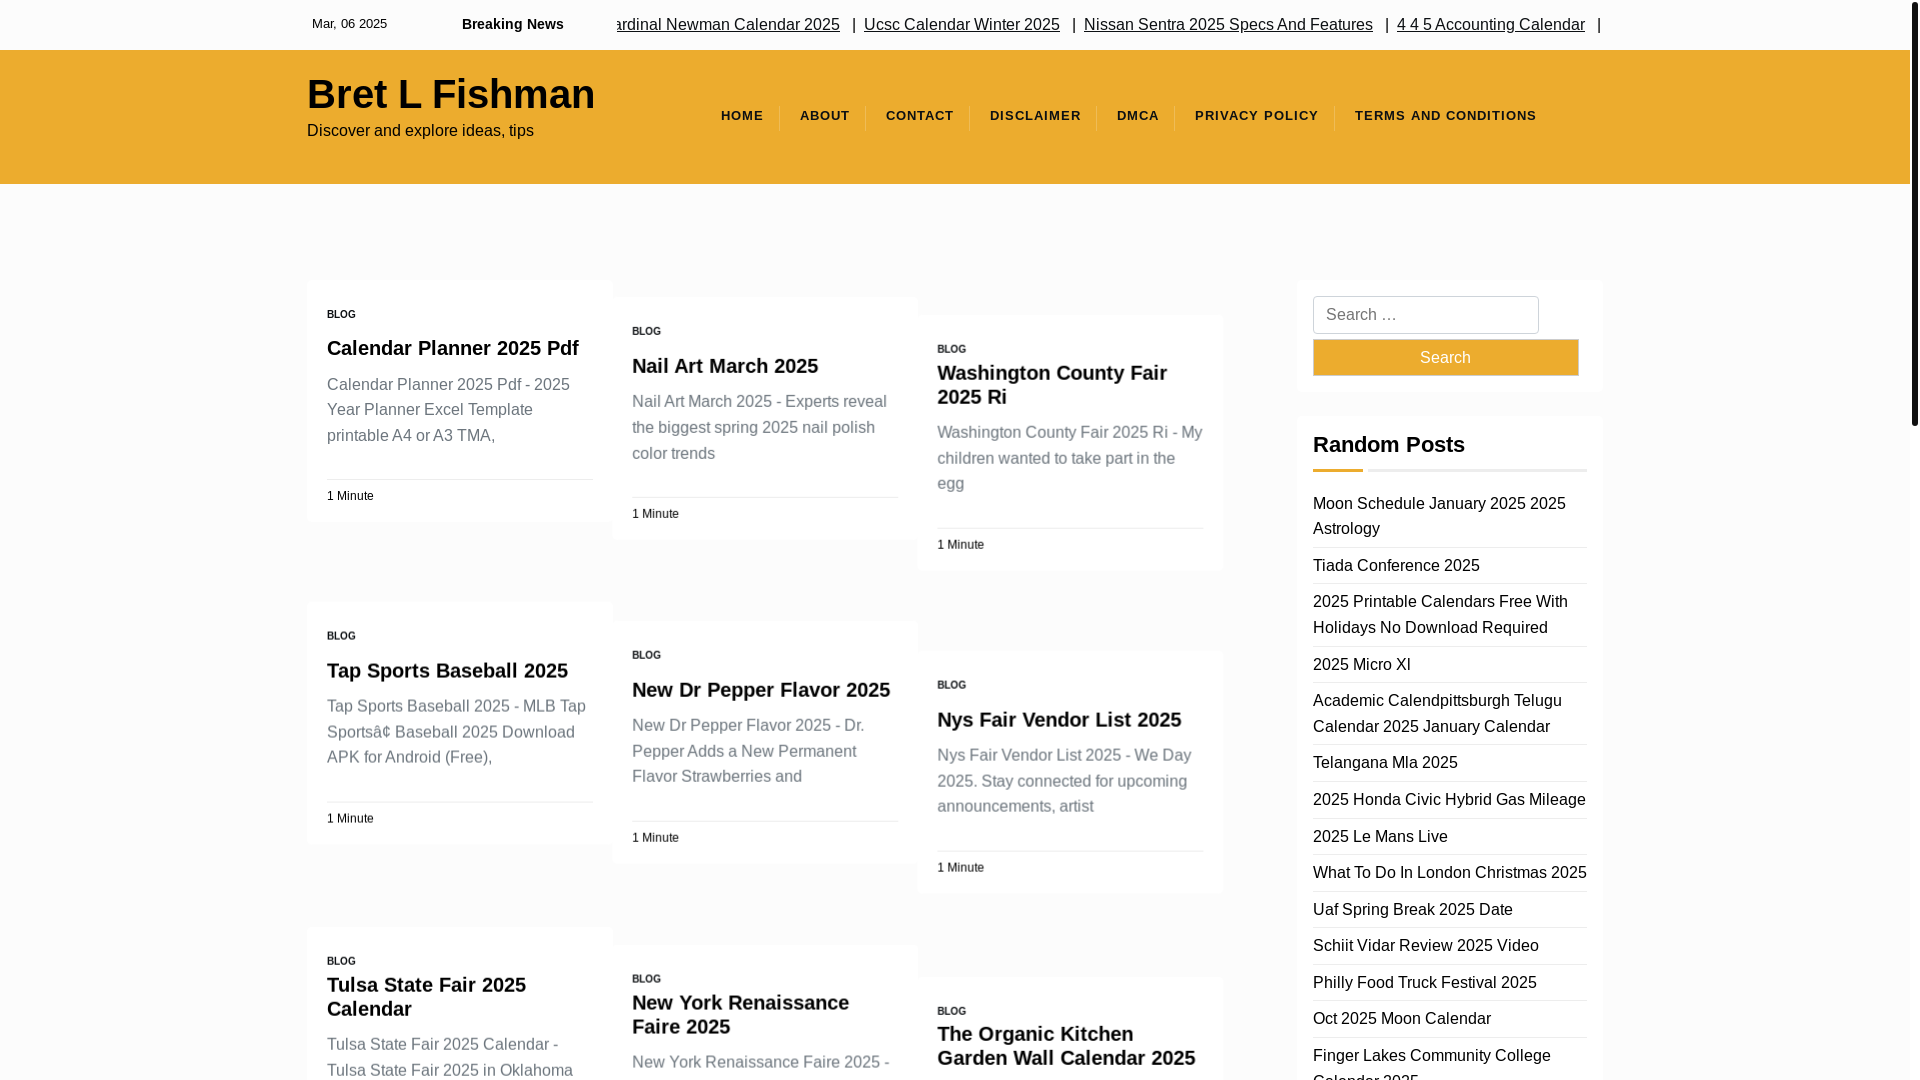Viewport: 1920px width, 1080px height.
Task: Open Ucsc Calendar Winter 2025 in the ticker
Action: 961,25
